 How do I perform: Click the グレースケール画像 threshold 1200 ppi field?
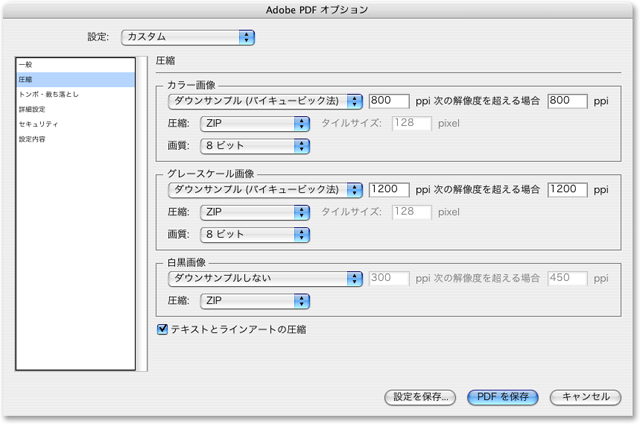click(x=567, y=189)
